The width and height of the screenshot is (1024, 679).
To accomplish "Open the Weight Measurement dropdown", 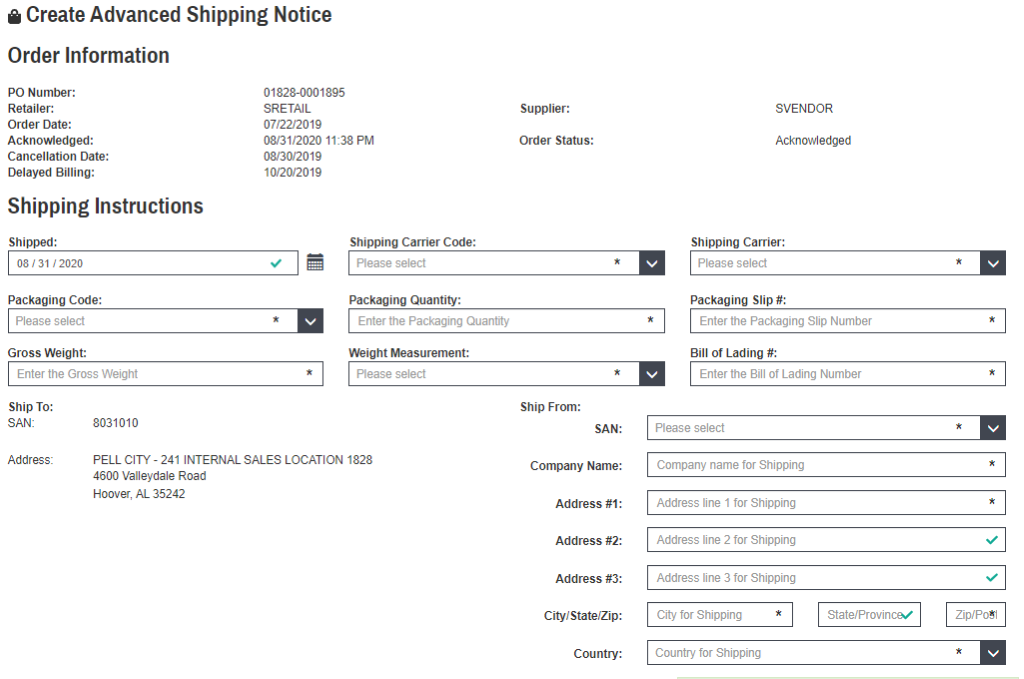I will click(x=652, y=374).
